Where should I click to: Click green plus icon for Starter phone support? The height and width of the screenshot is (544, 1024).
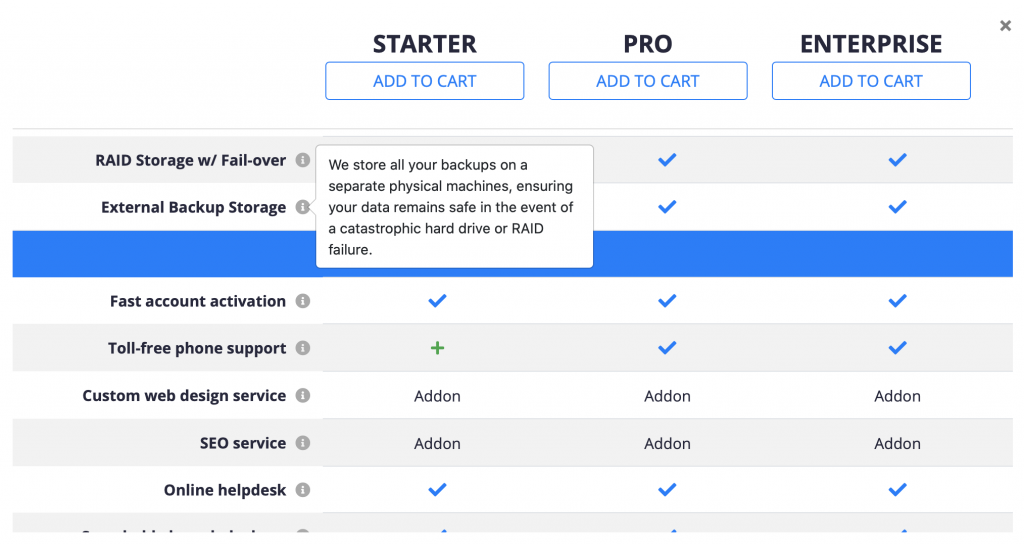tap(437, 348)
